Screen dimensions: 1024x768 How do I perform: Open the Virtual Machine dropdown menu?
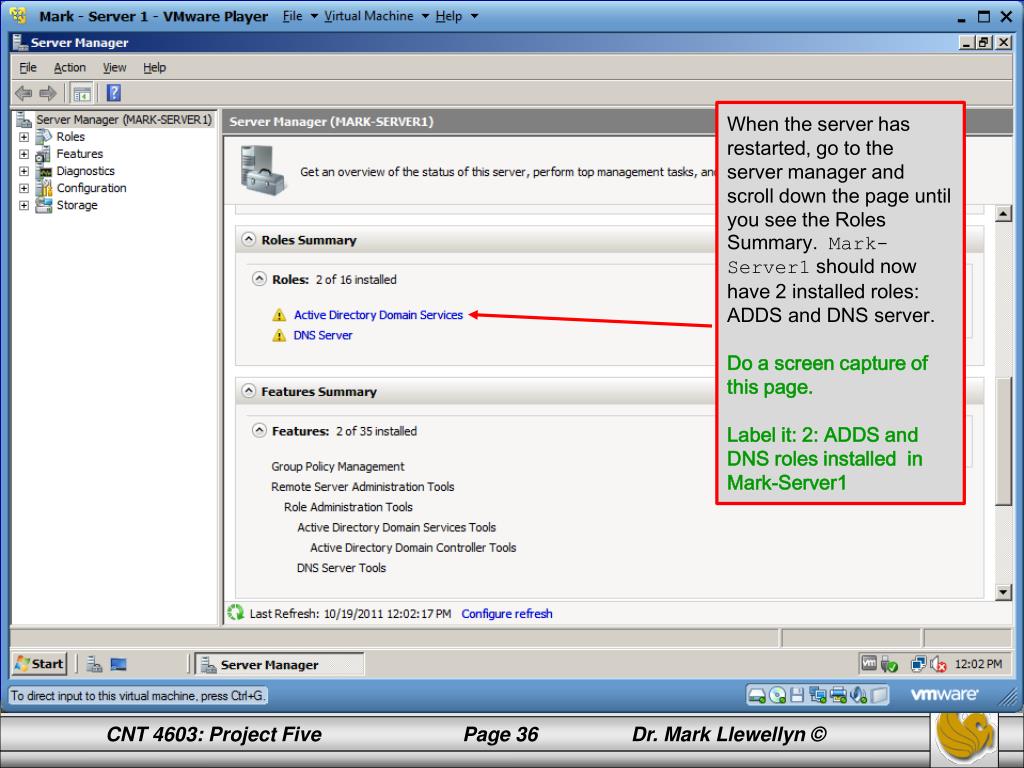(376, 16)
